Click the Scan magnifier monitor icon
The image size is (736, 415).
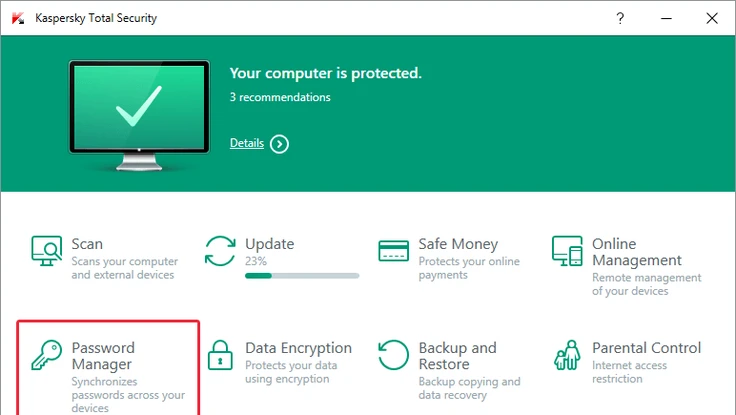pyautogui.click(x=46, y=251)
